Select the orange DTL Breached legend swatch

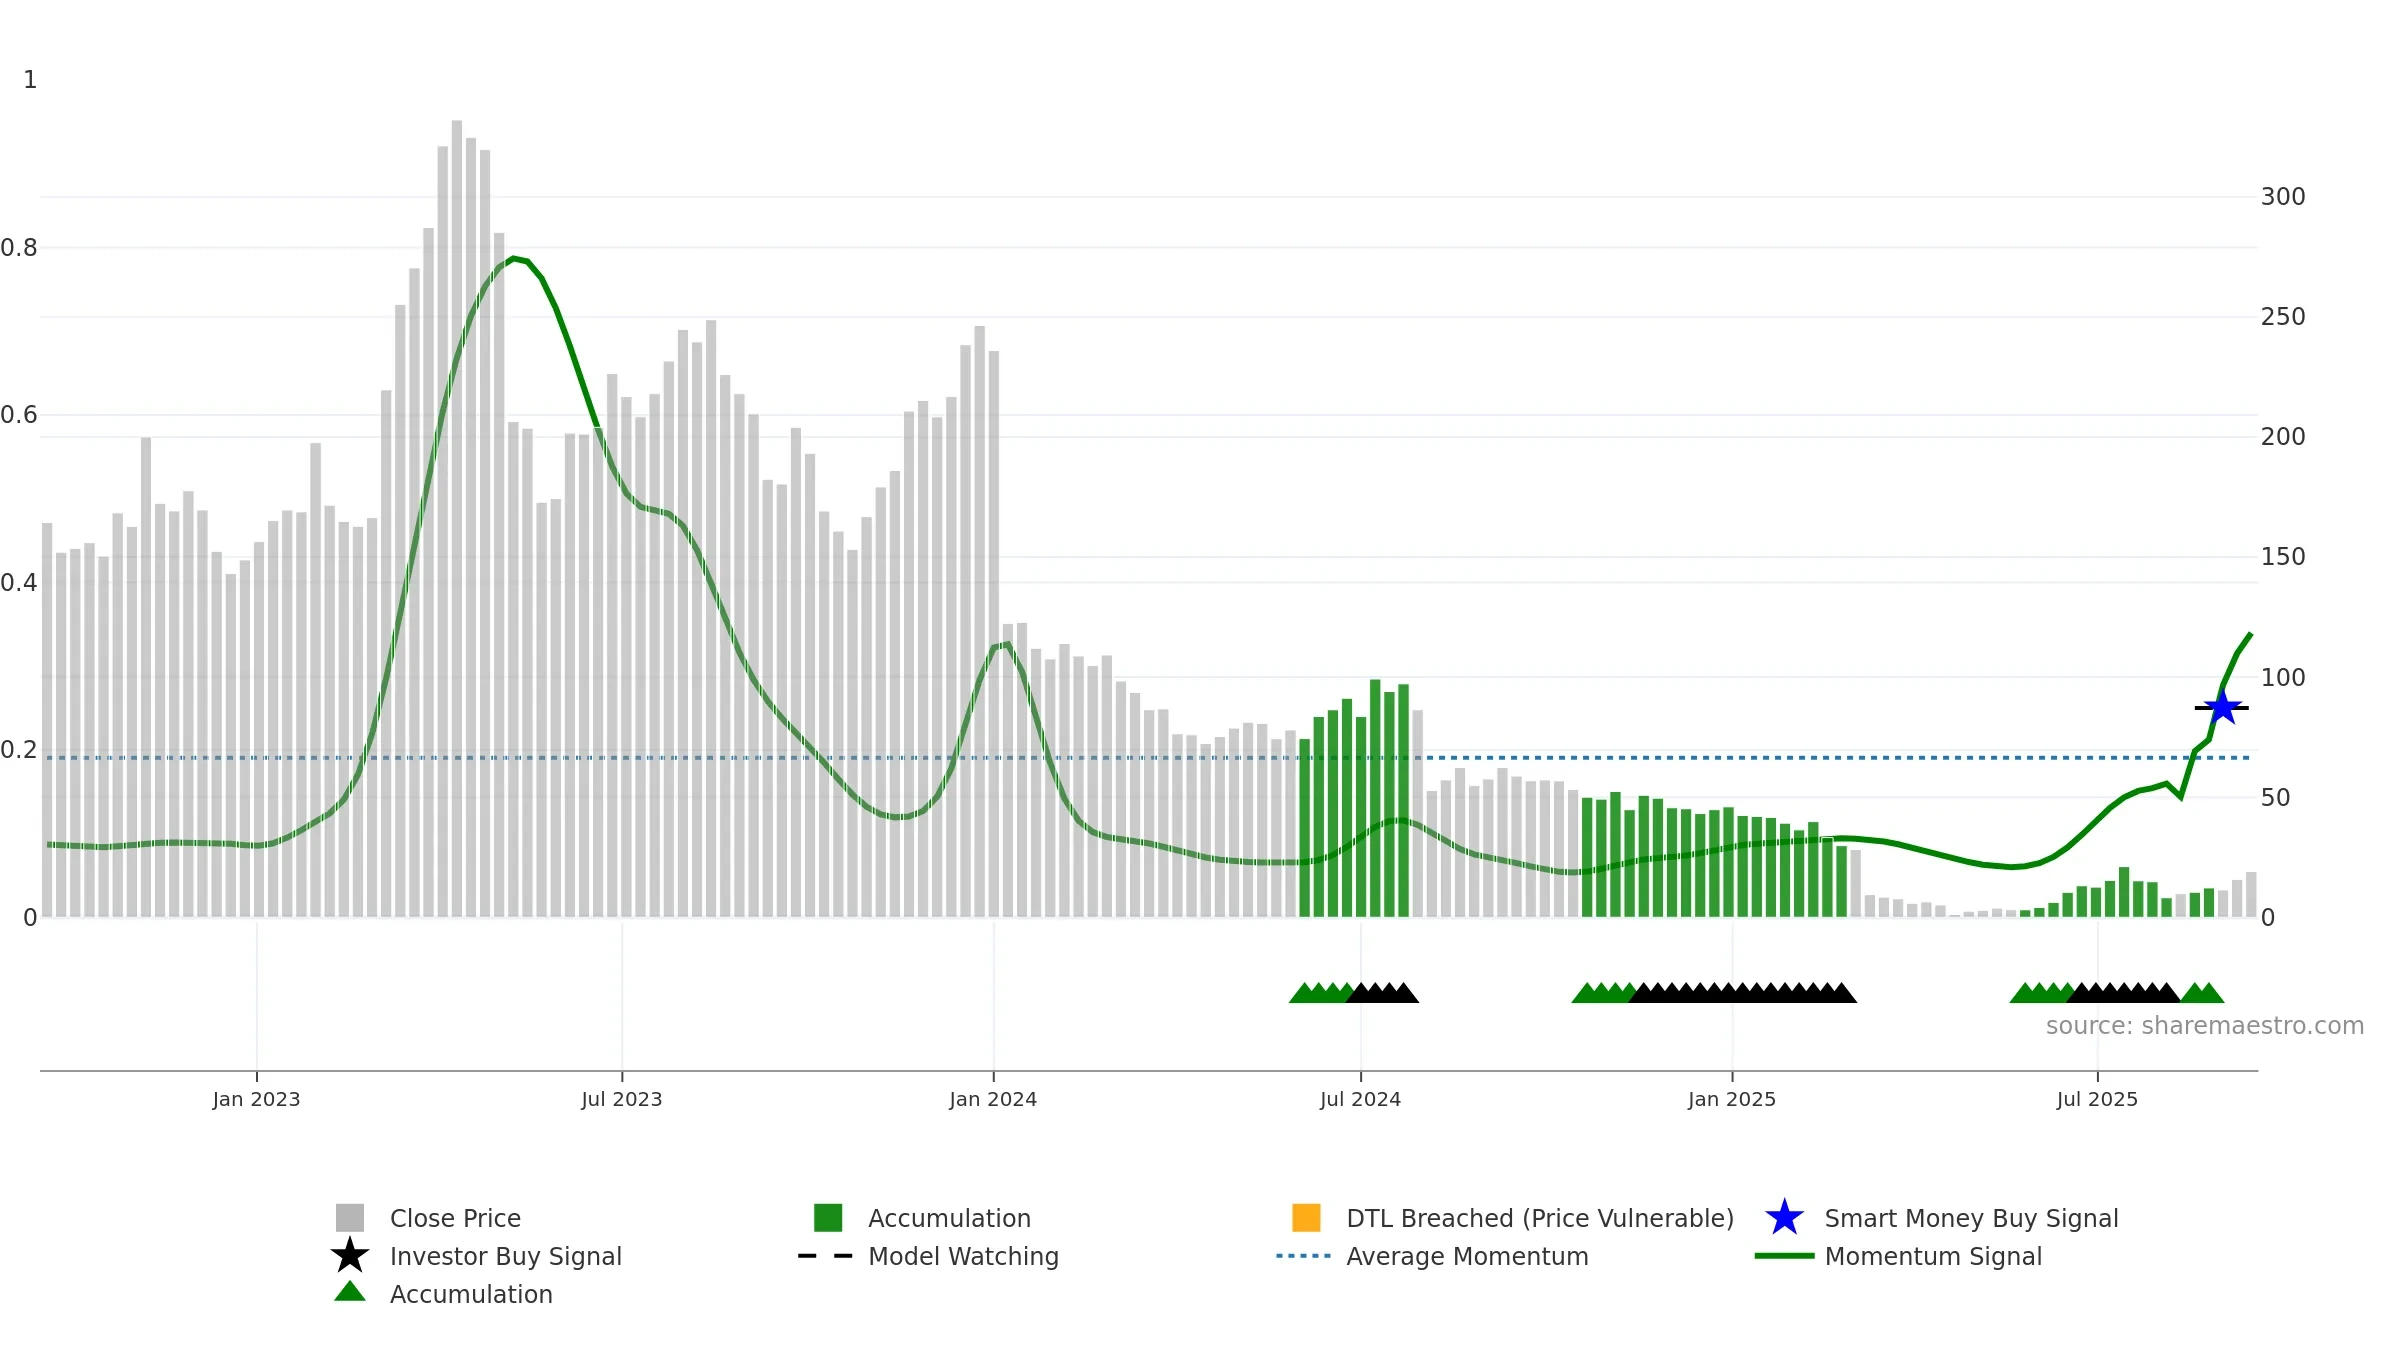[x=1306, y=1217]
